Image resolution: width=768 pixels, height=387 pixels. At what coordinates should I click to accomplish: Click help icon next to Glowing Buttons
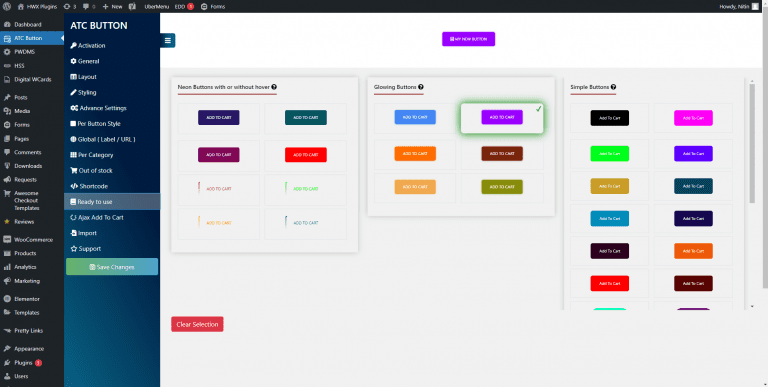421,87
